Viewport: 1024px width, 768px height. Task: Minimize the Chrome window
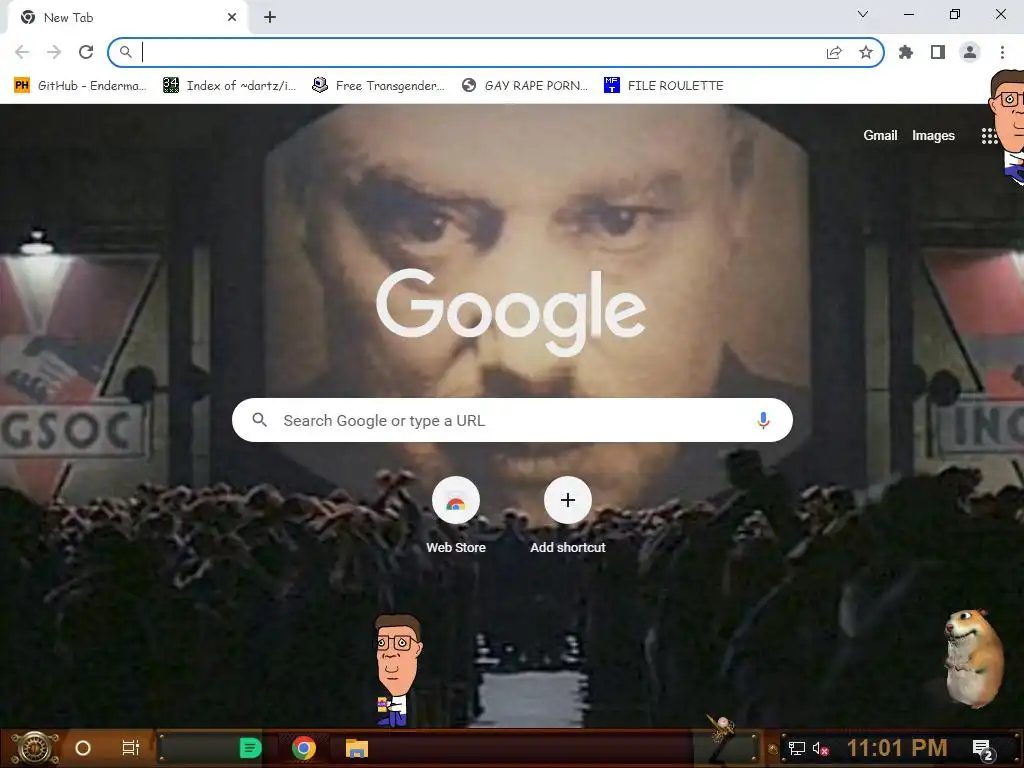908,14
